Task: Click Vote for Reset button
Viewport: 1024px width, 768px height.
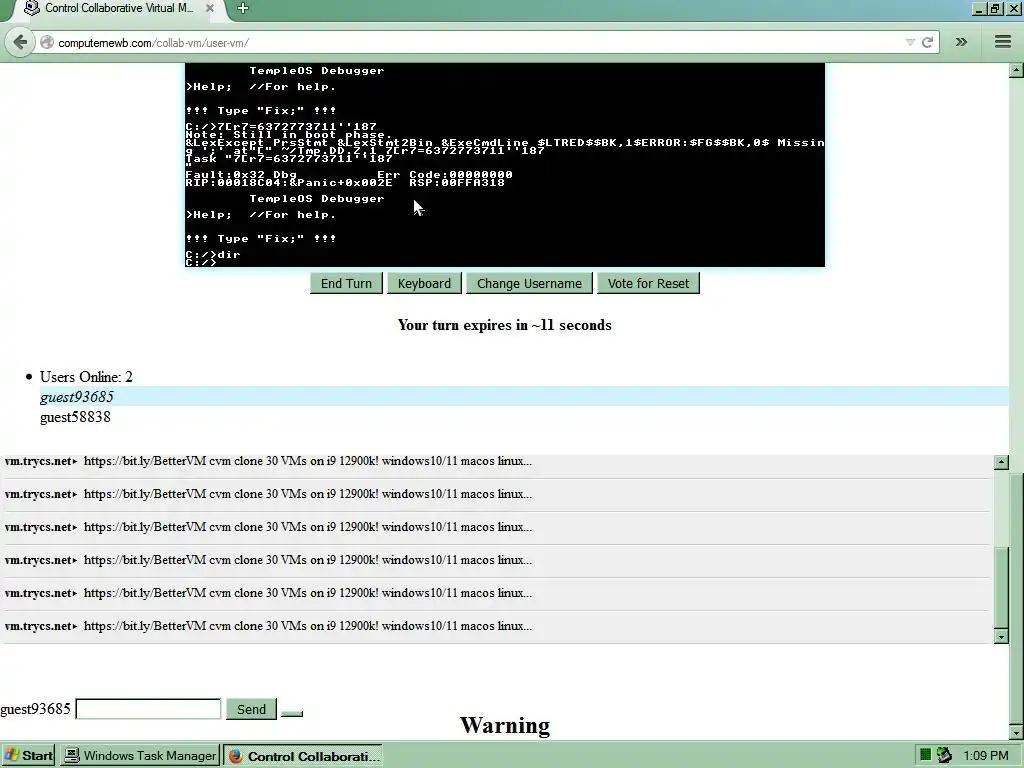Action: [648, 283]
